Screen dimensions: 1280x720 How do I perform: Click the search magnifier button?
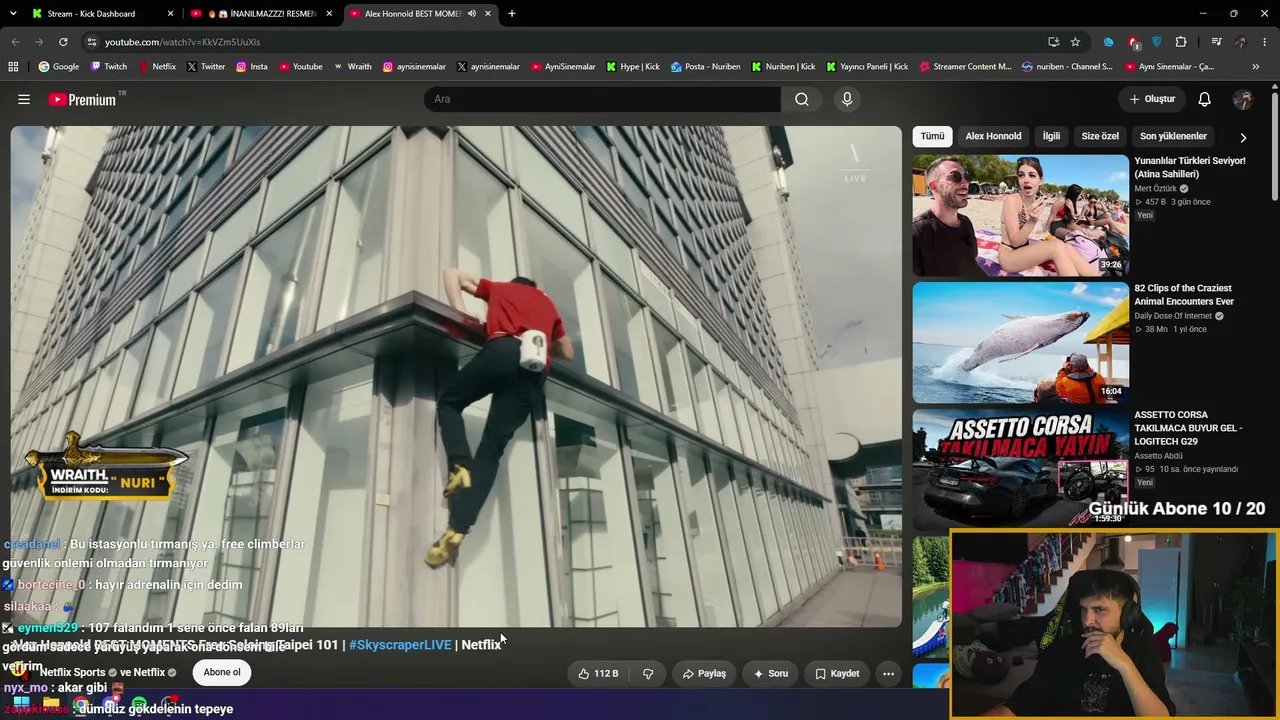tap(802, 99)
